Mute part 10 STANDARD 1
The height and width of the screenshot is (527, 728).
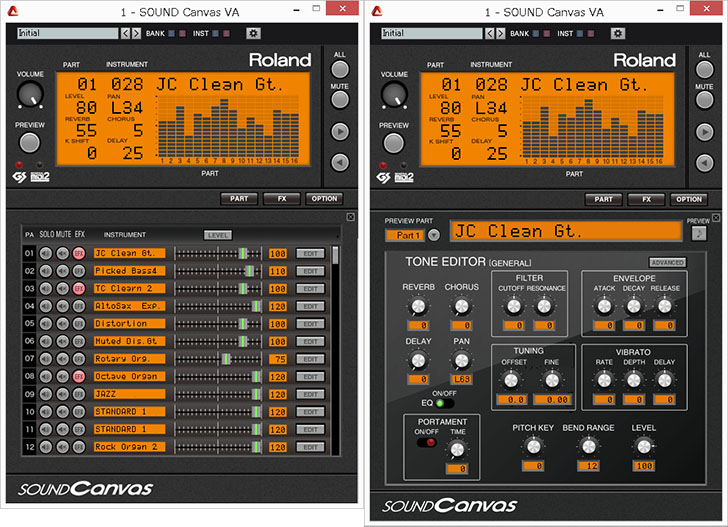(x=62, y=412)
